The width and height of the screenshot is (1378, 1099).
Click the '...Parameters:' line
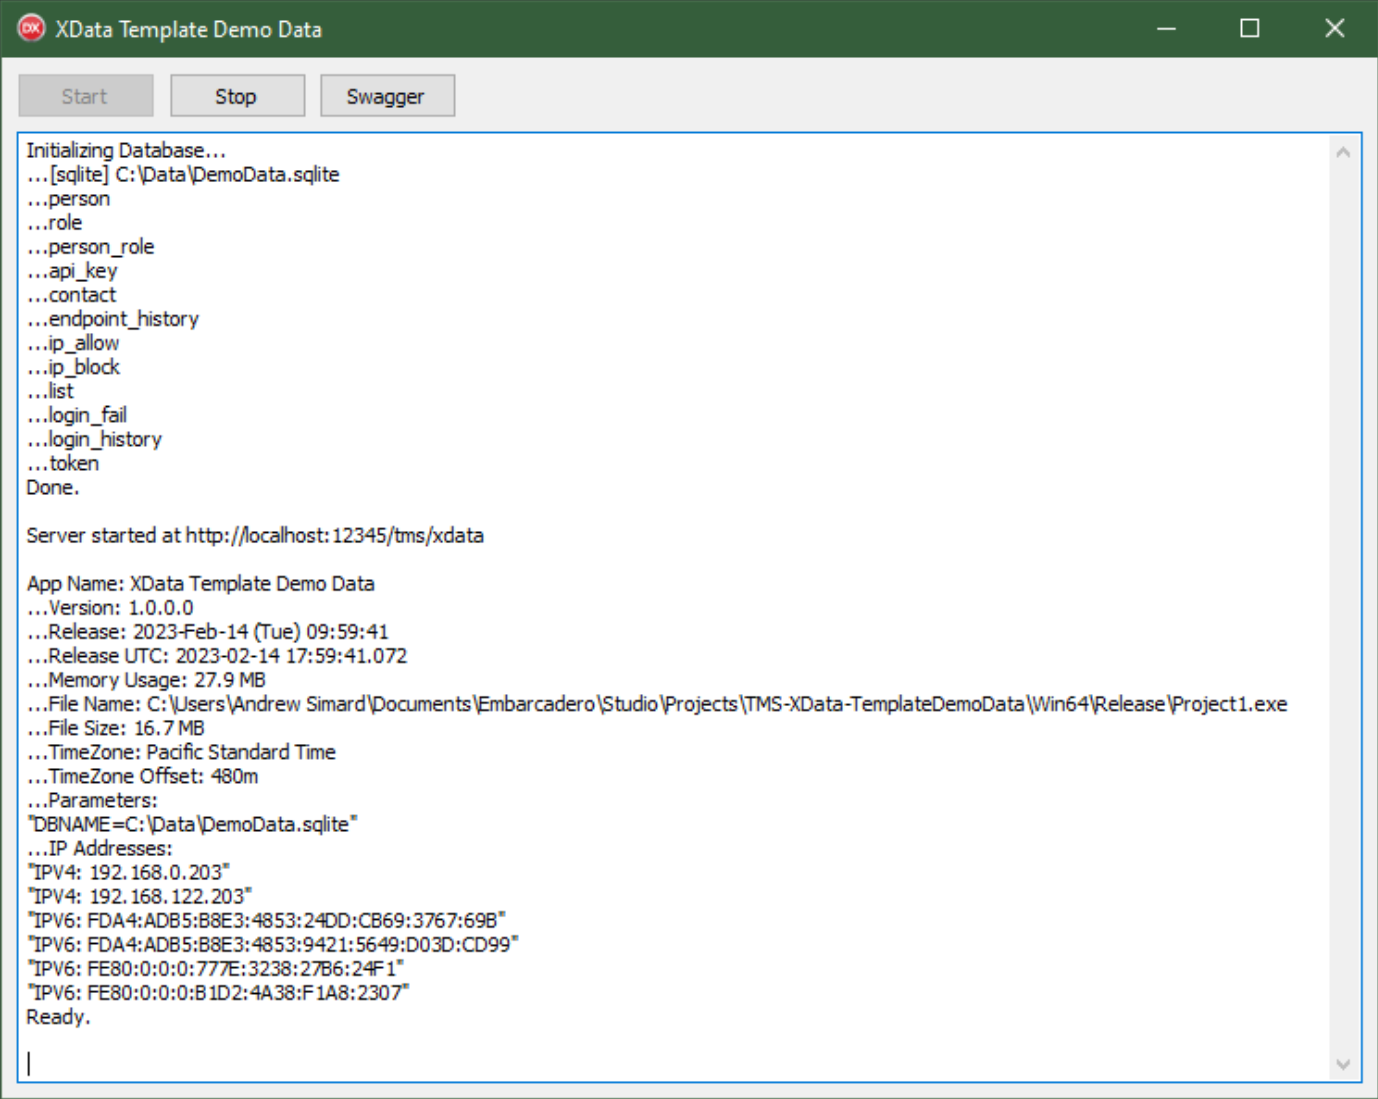[x=92, y=800]
